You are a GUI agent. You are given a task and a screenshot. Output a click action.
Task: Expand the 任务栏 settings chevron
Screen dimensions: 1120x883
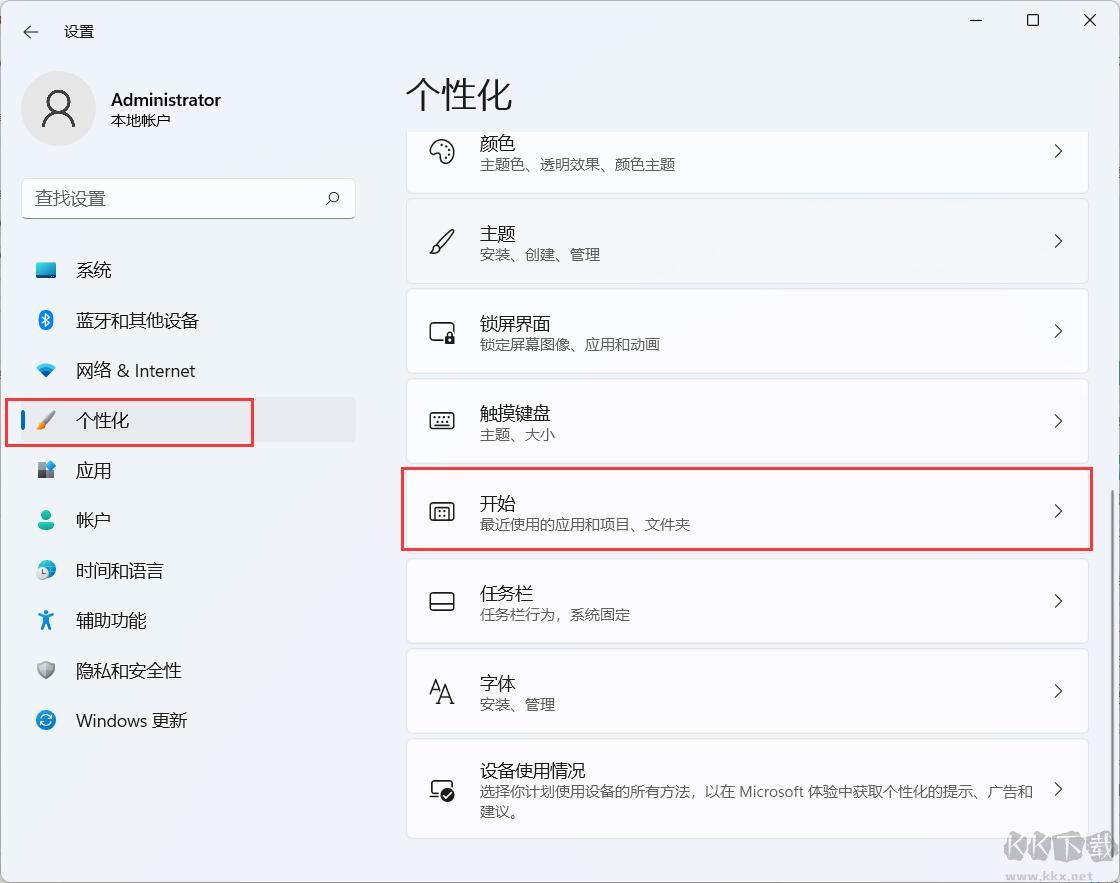(x=1058, y=601)
